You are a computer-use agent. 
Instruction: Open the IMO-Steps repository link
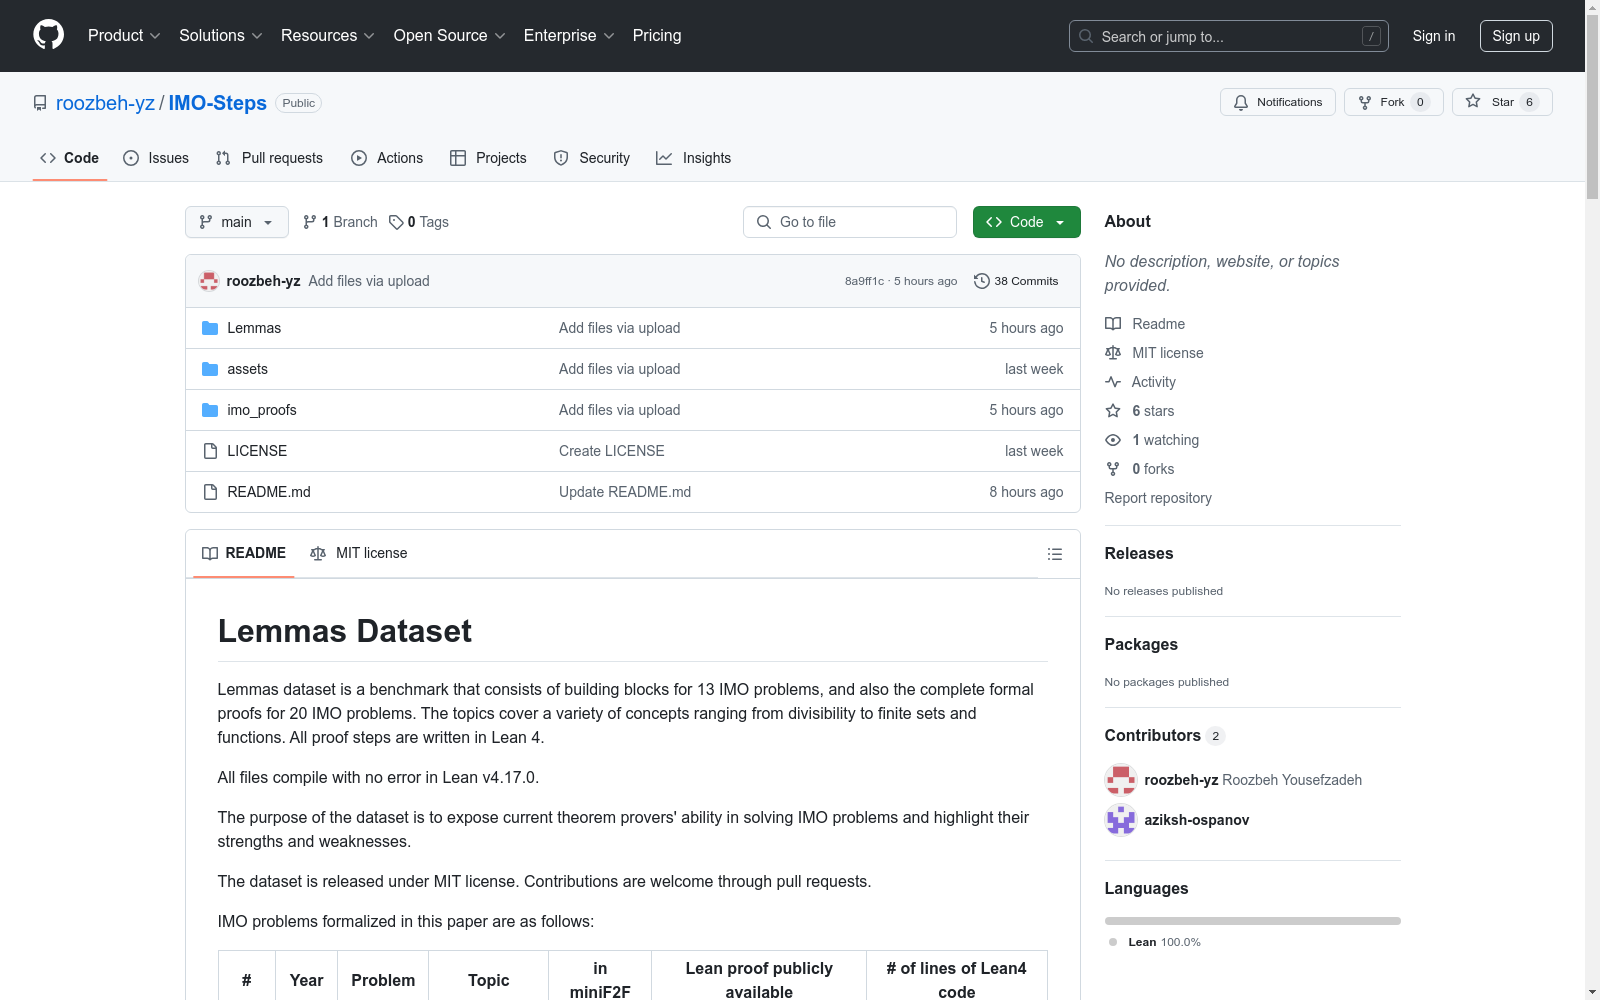(x=217, y=103)
